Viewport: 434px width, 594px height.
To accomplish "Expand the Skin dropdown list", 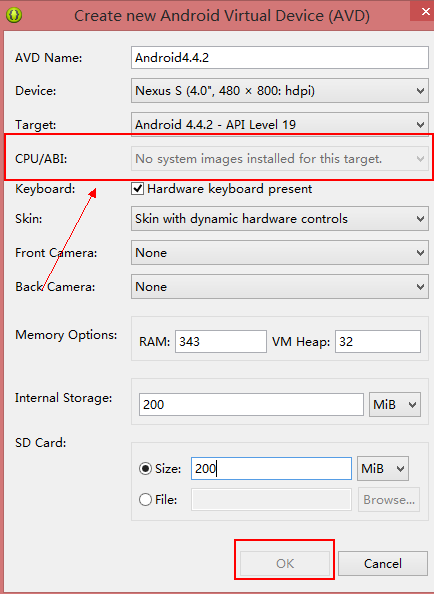I will click(280, 219).
